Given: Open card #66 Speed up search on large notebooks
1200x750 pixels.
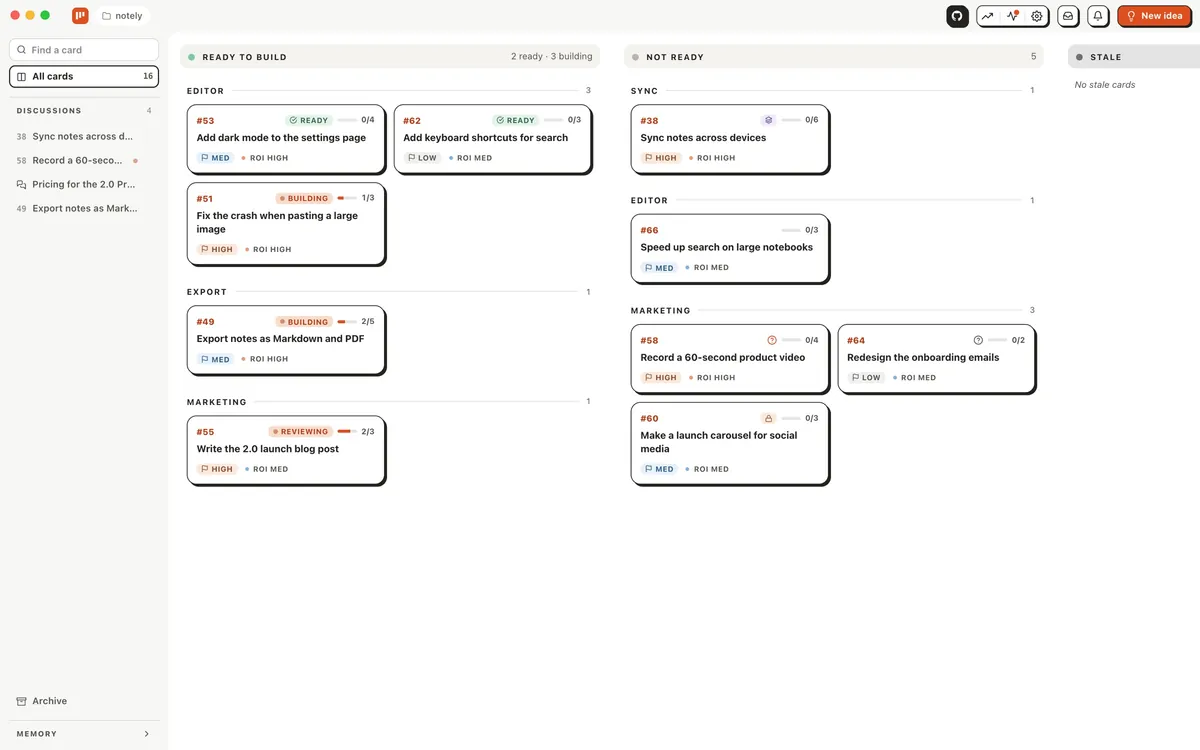Looking at the screenshot, I should [x=729, y=248].
